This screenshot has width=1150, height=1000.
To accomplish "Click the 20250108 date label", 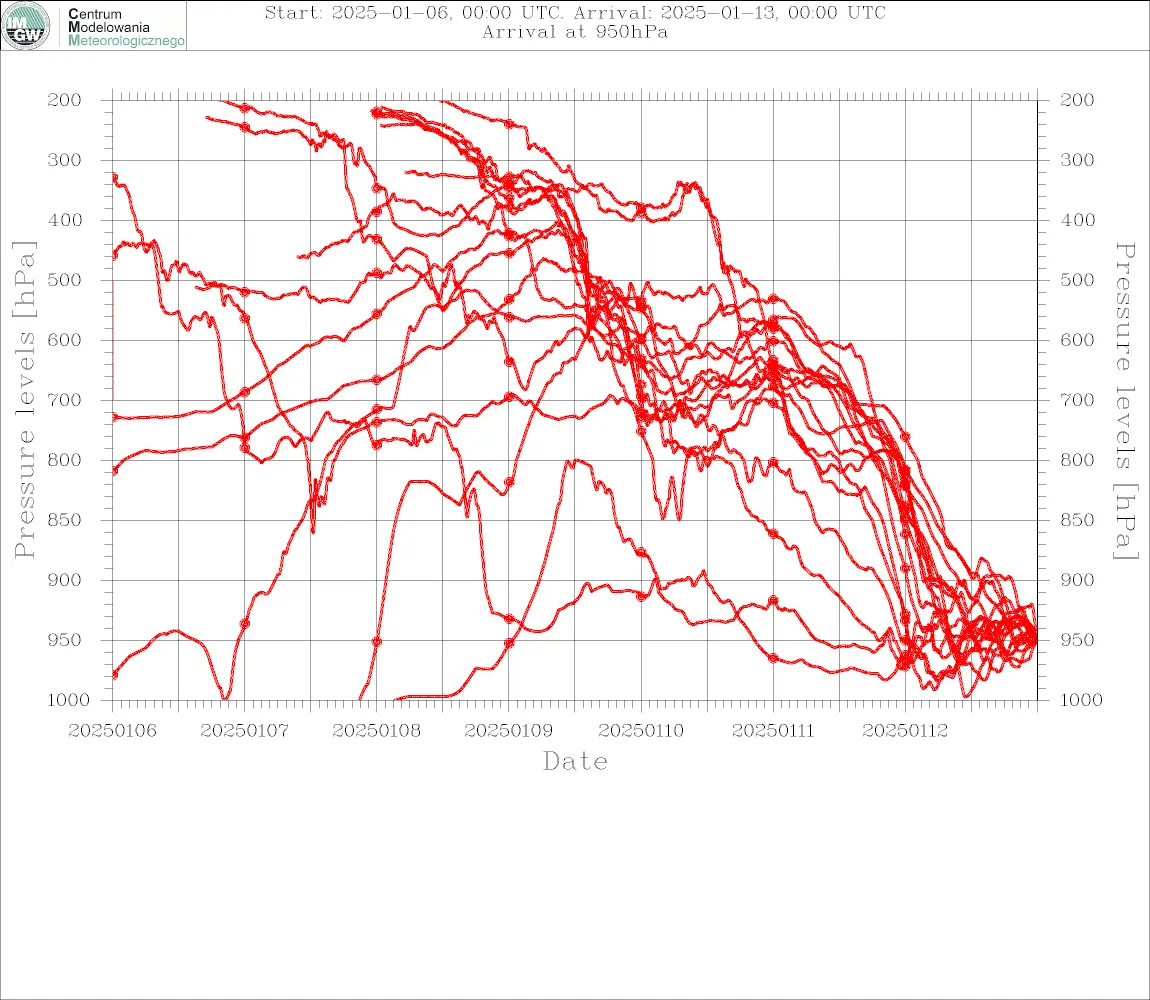I will click(x=376, y=731).
